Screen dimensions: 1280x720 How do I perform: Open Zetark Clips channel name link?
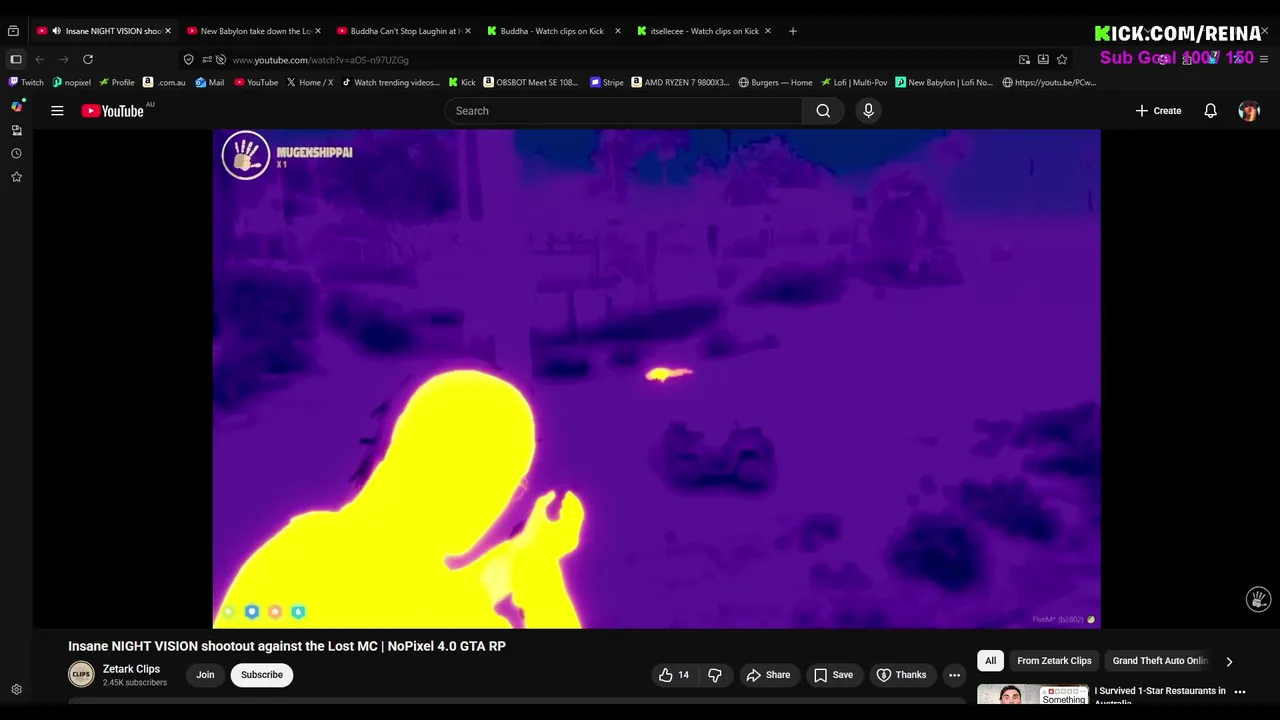131,669
